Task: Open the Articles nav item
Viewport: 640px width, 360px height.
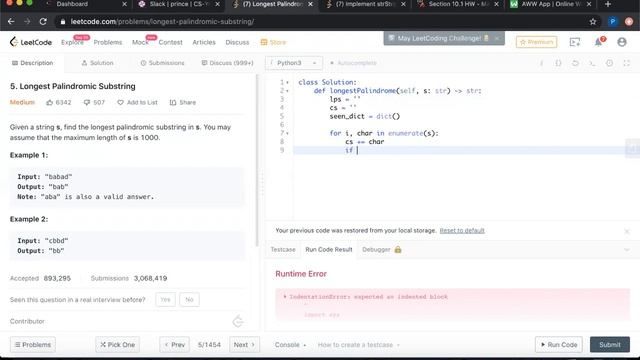Action: pyautogui.click(x=204, y=42)
